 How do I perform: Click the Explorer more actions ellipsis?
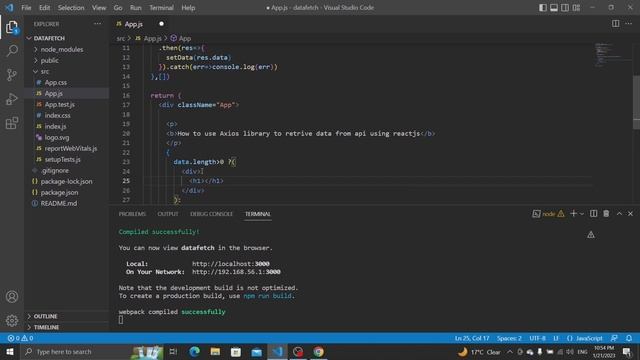point(98,24)
